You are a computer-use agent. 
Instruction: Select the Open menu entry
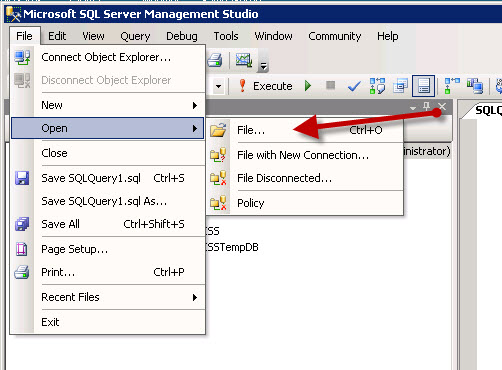tap(107, 128)
